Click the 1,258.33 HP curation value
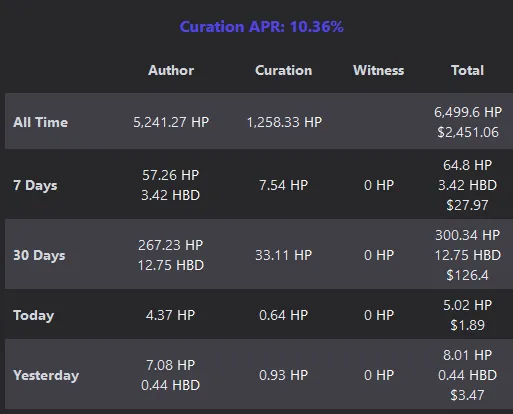 click(284, 122)
